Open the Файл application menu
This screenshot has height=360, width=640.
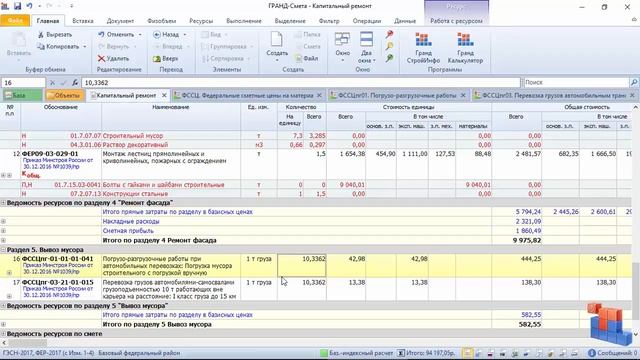(15, 20)
